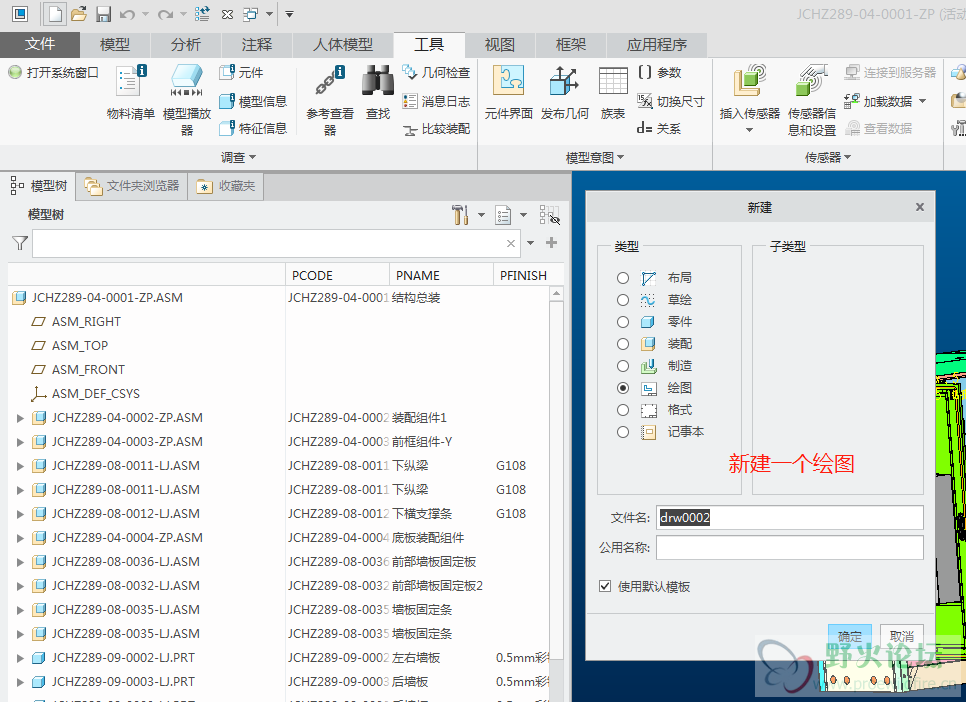This screenshot has height=702, width=966.
Task: Open 调查 group dropdown
Action: coord(238,158)
